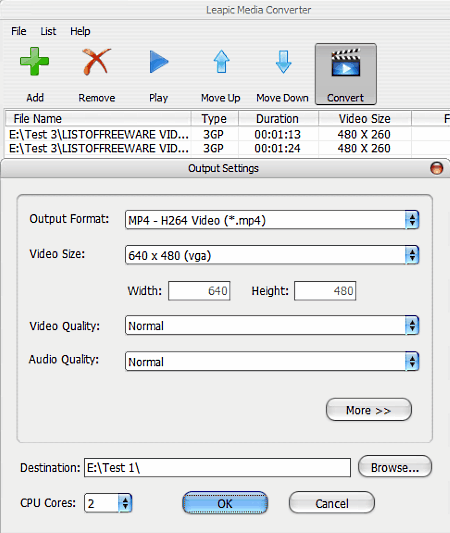Open the File menu
The width and height of the screenshot is (450, 533).
coord(18,31)
